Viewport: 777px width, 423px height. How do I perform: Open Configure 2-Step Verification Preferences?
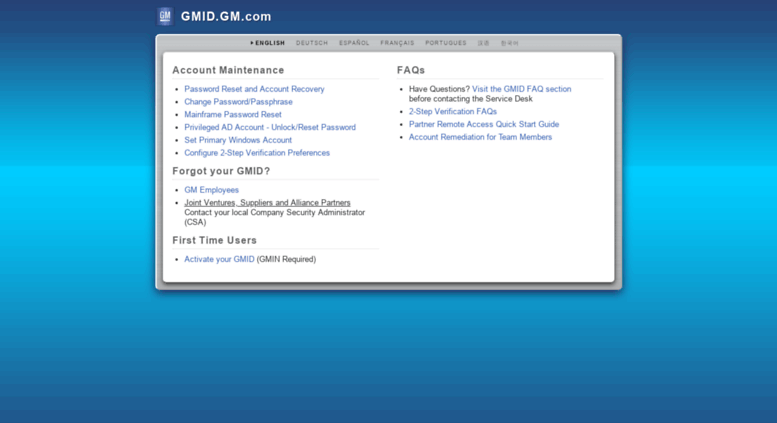coord(257,153)
